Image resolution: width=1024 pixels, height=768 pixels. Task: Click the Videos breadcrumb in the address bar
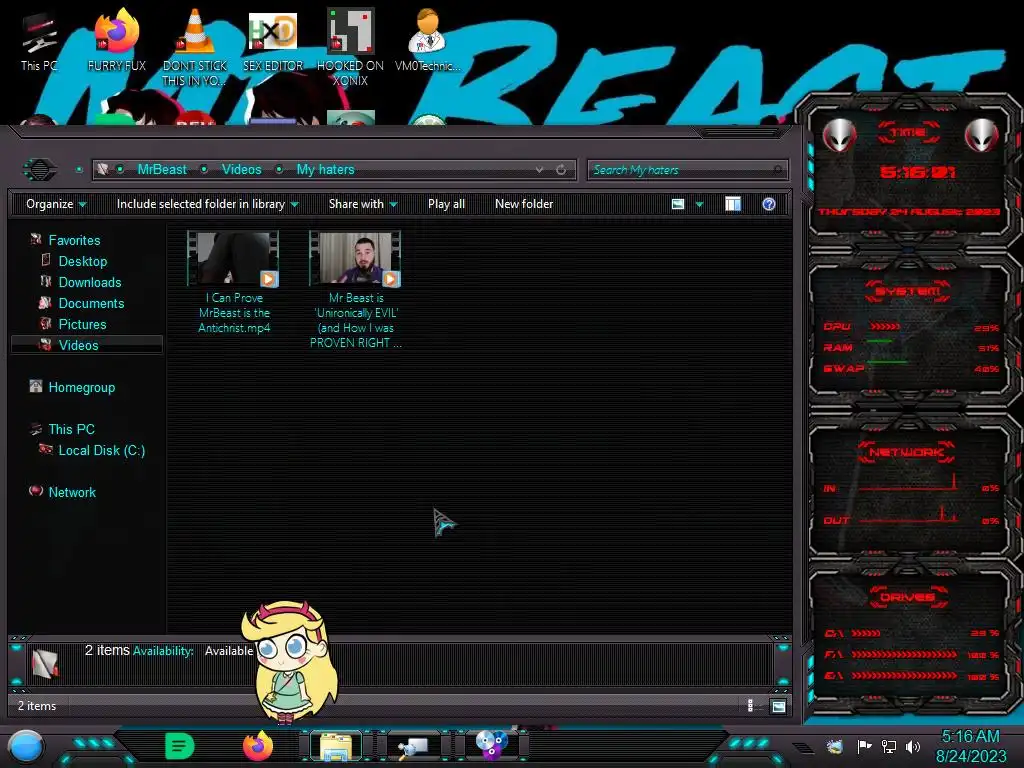point(242,170)
